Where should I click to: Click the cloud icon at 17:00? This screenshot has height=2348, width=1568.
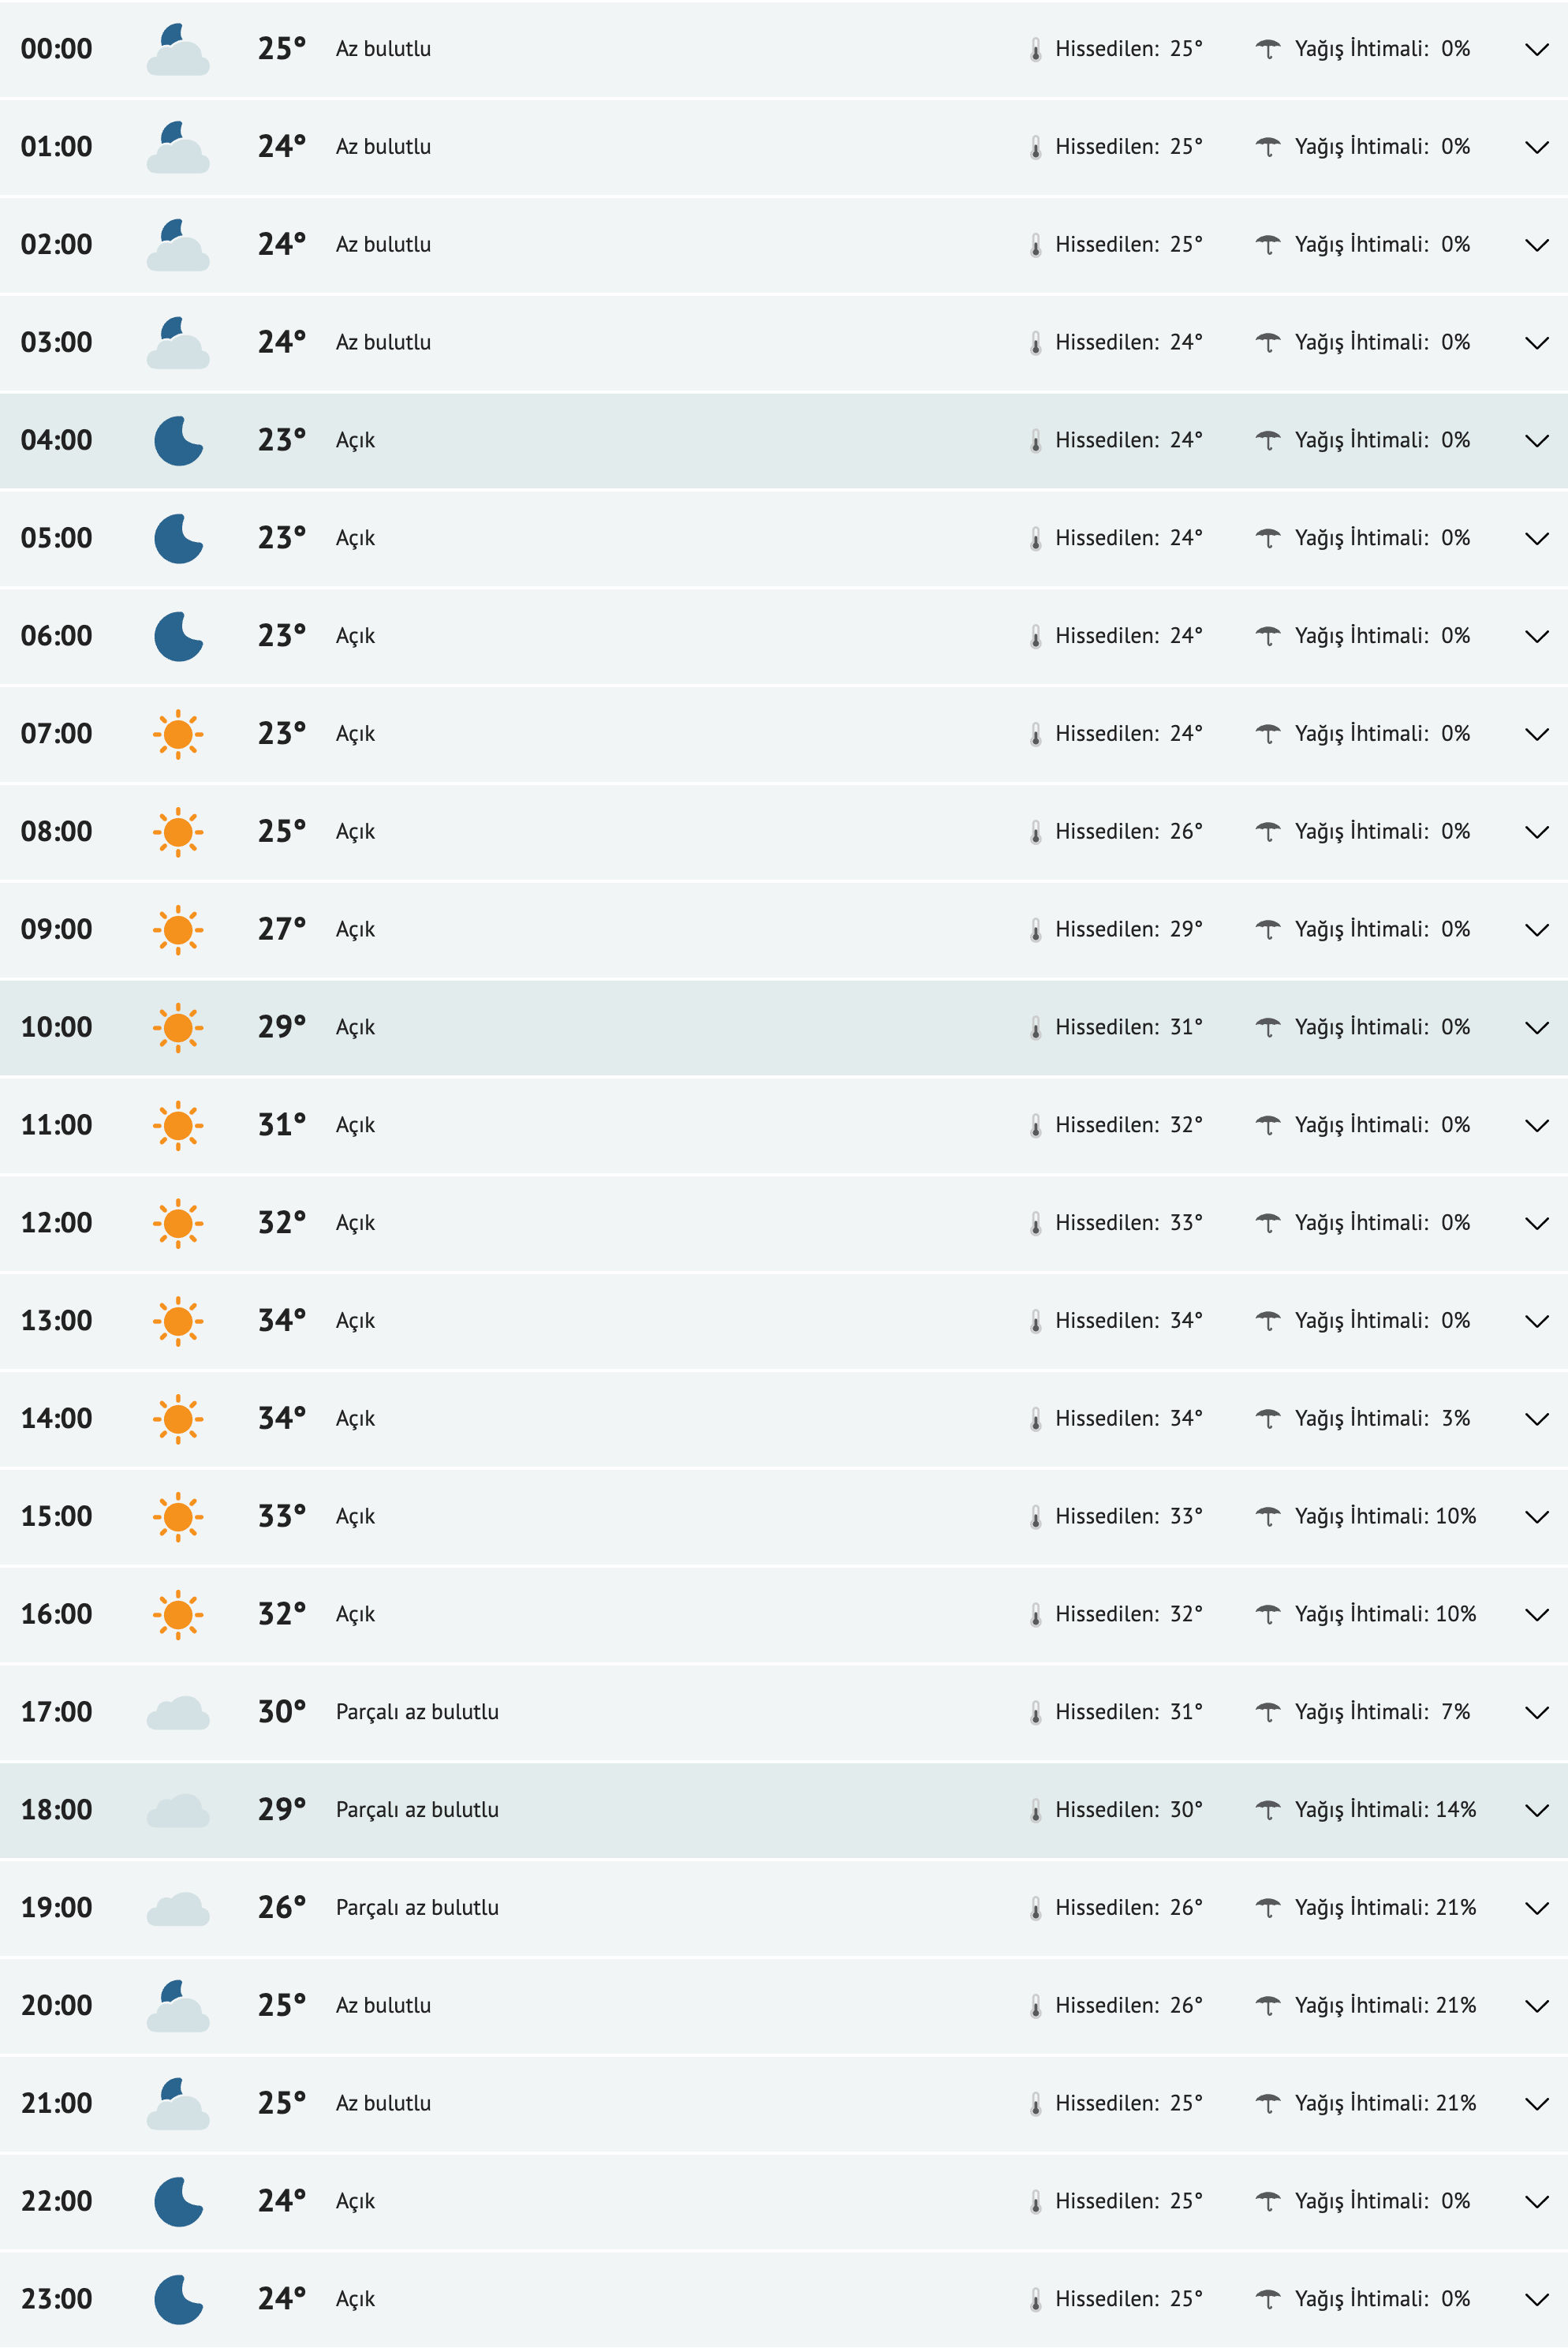tap(178, 1712)
